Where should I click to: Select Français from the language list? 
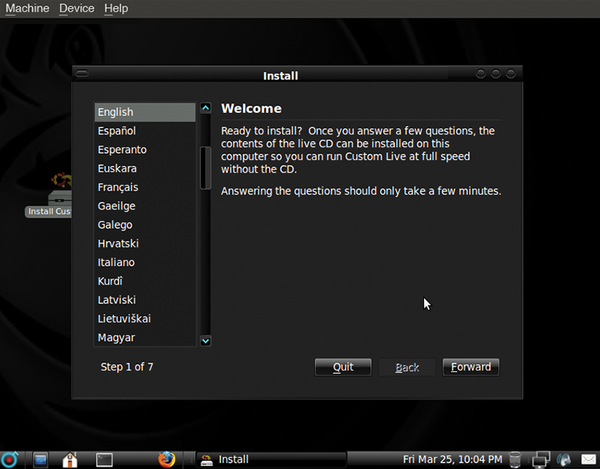point(118,187)
